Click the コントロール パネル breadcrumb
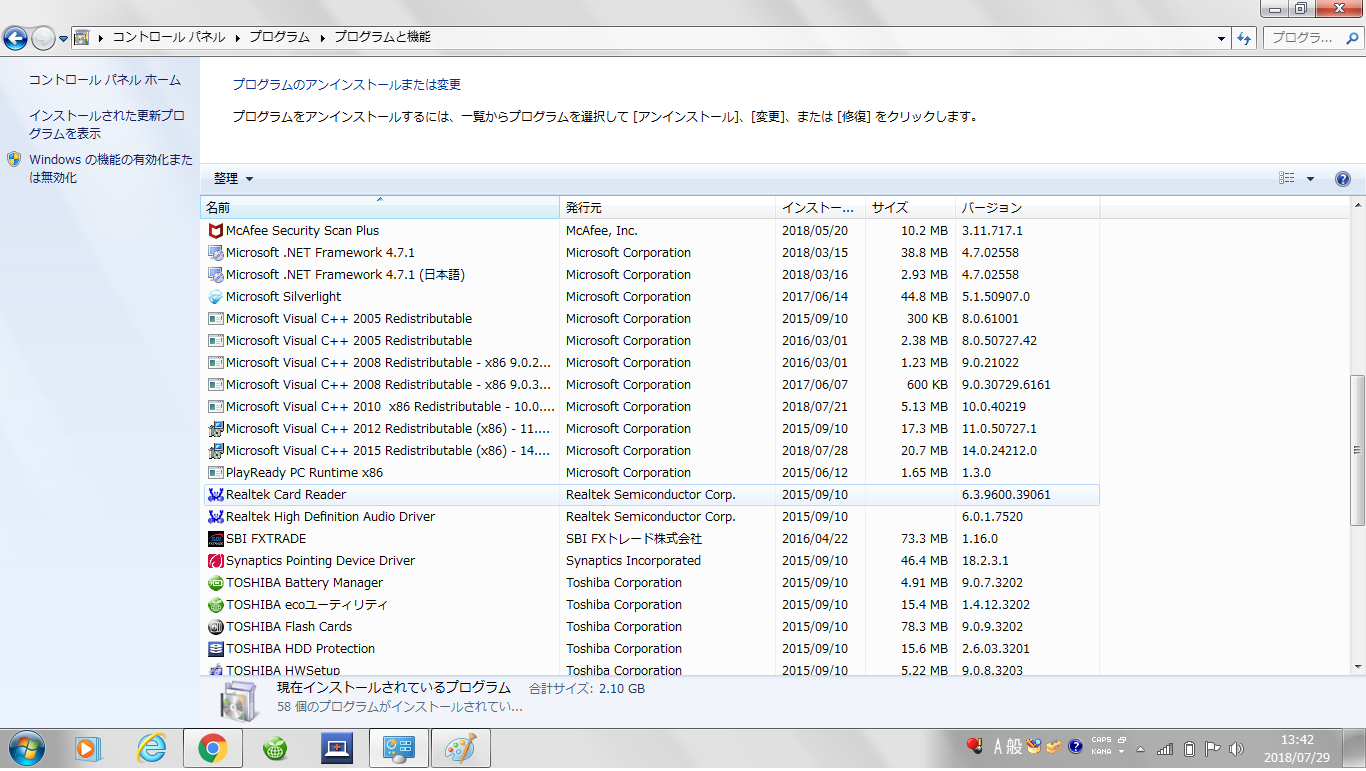Screen dimensions: 1366x771 (x=168, y=38)
